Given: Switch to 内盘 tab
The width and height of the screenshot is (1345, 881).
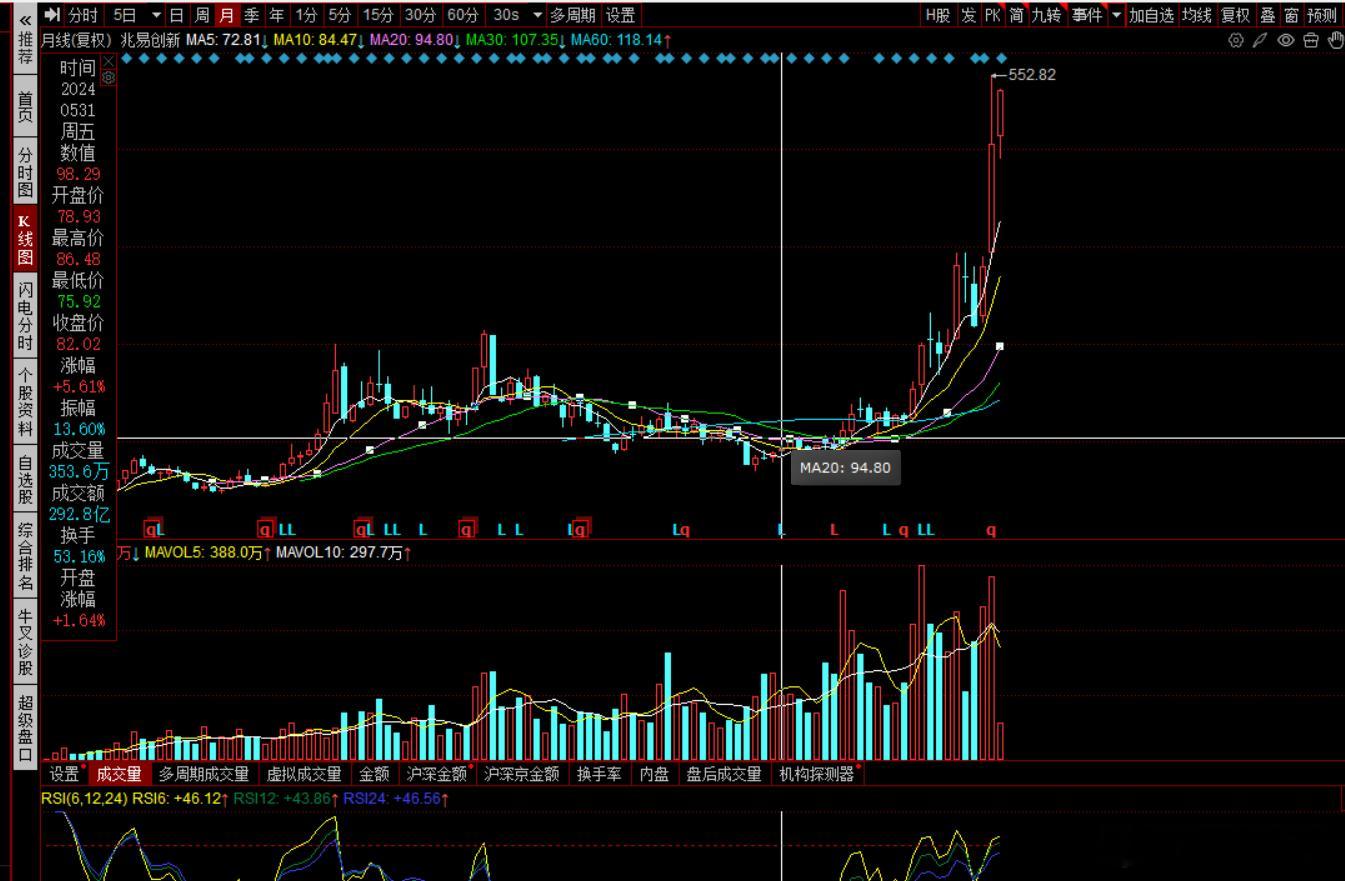Looking at the screenshot, I should 654,774.
